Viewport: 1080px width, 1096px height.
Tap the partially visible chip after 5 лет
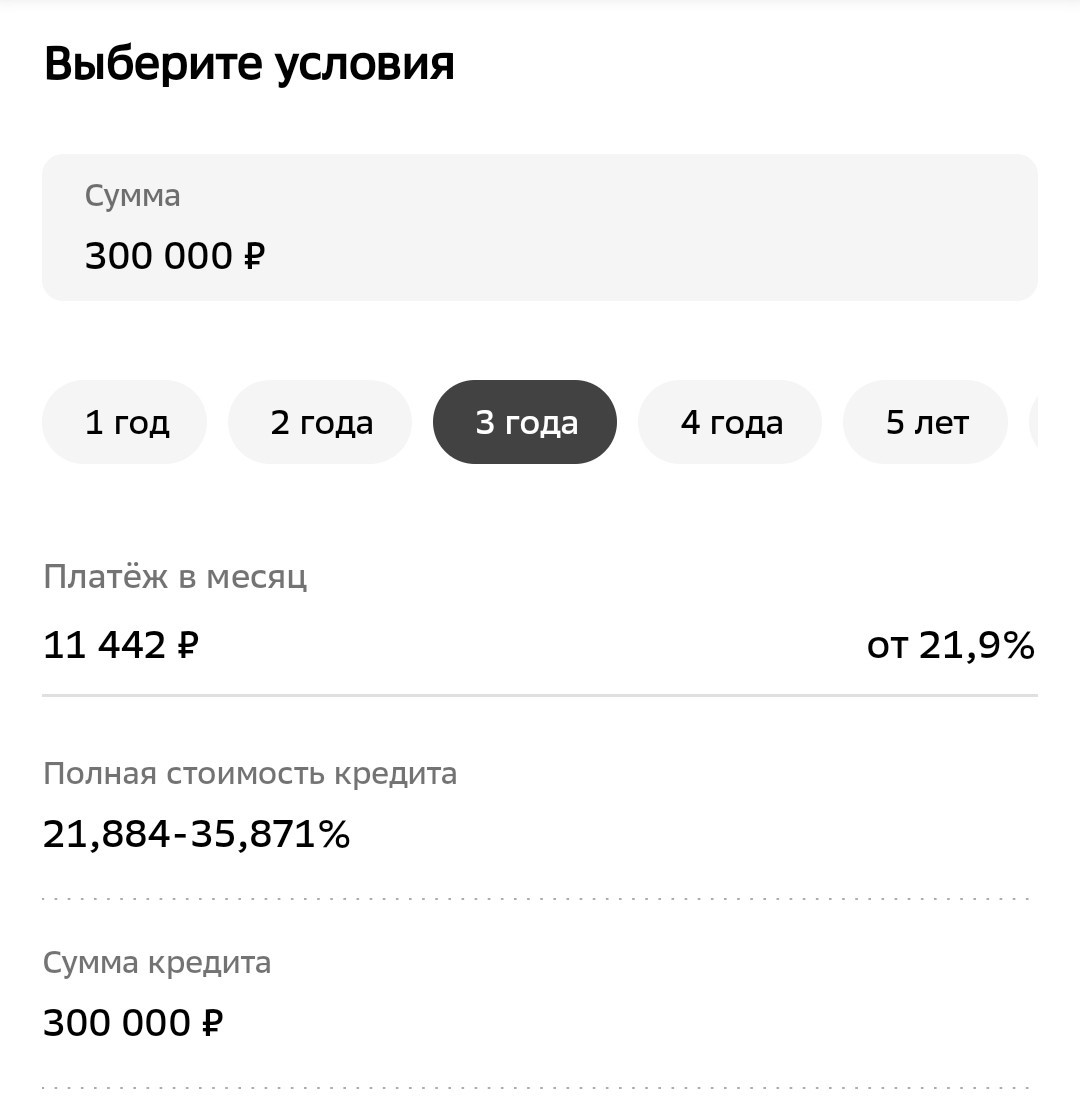click(1034, 422)
